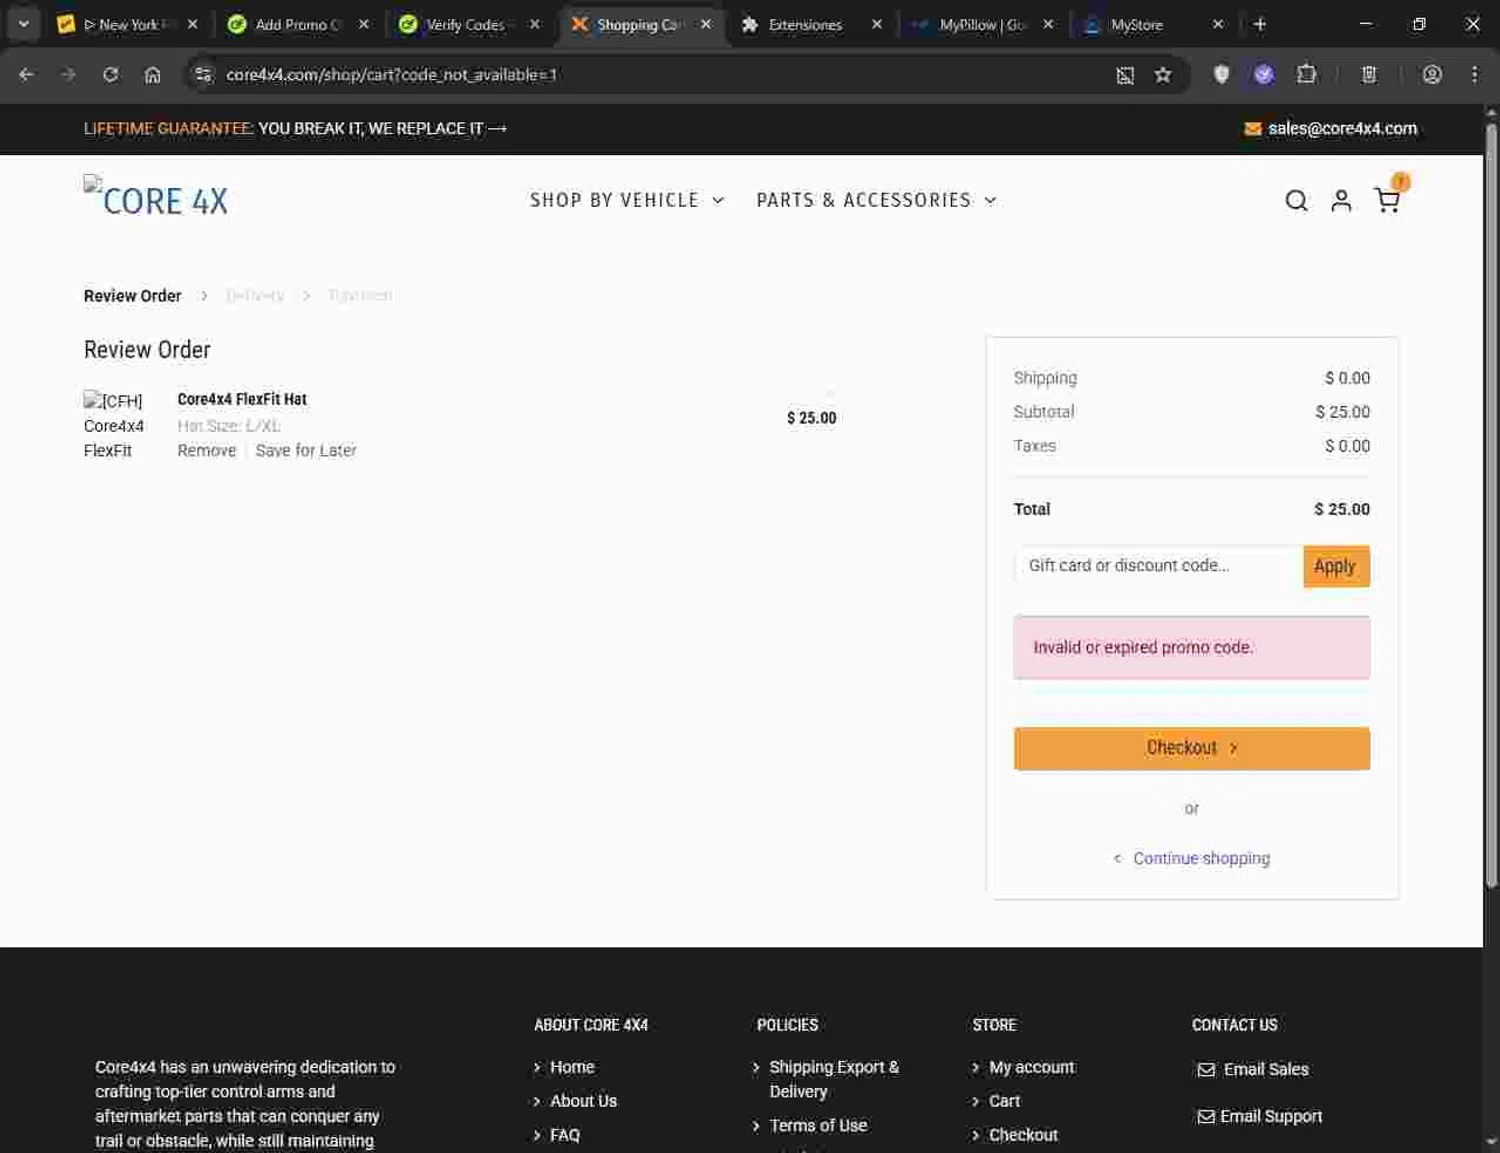Switch to the Extensiones tab
Screen dimensions: 1500x1153
(x=811, y=24)
